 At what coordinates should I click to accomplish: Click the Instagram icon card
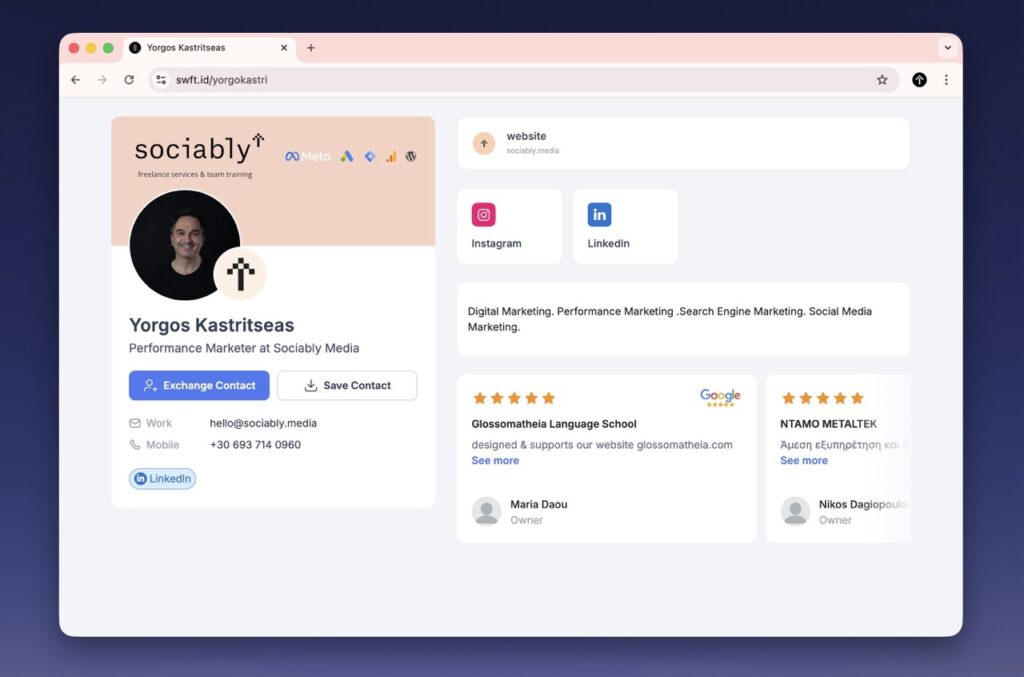click(x=509, y=226)
